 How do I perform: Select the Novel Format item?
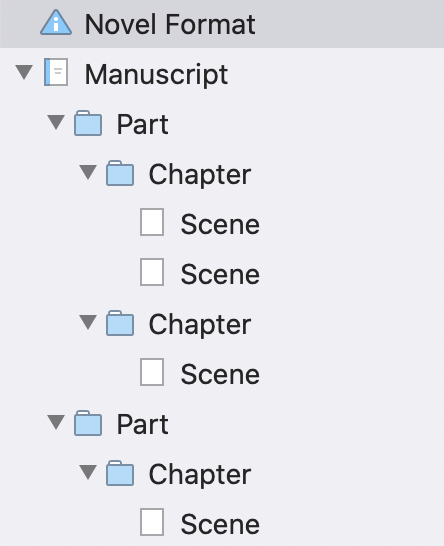point(222,24)
